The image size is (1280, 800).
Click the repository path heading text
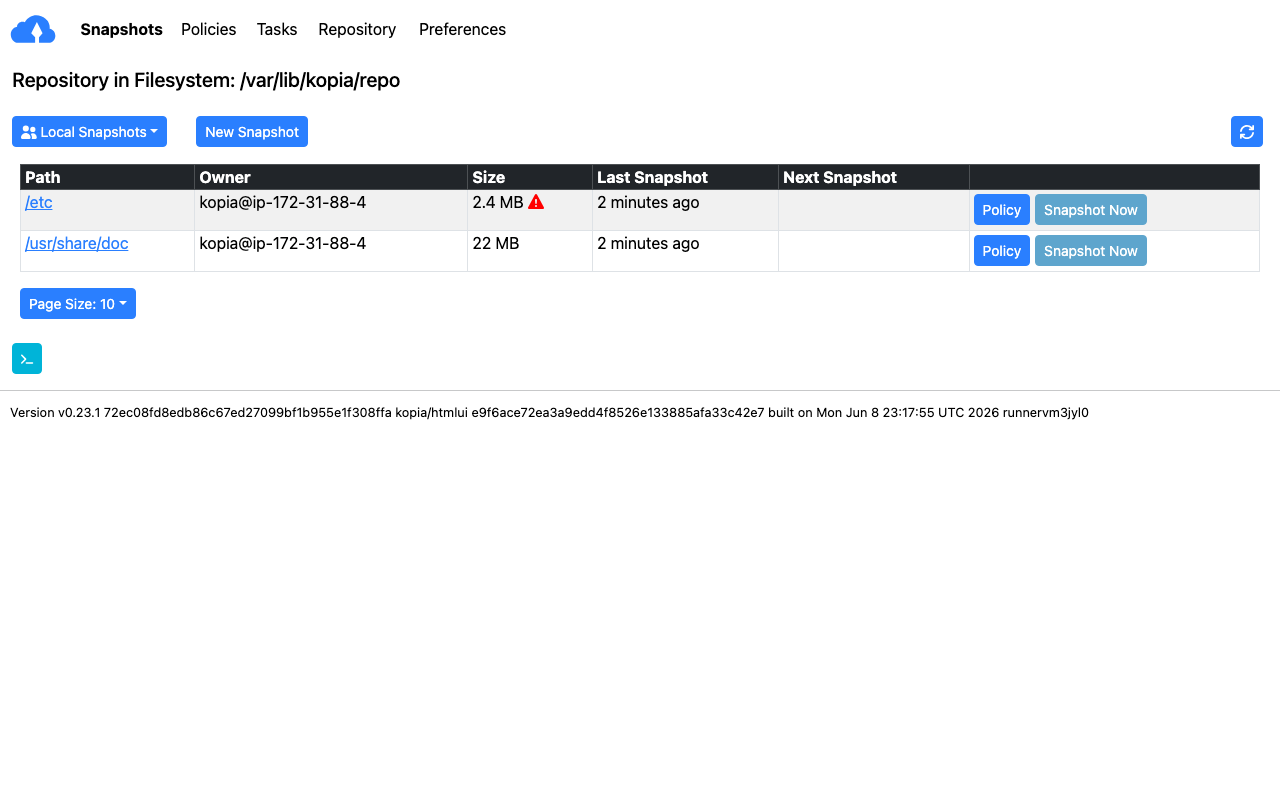pos(206,80)
